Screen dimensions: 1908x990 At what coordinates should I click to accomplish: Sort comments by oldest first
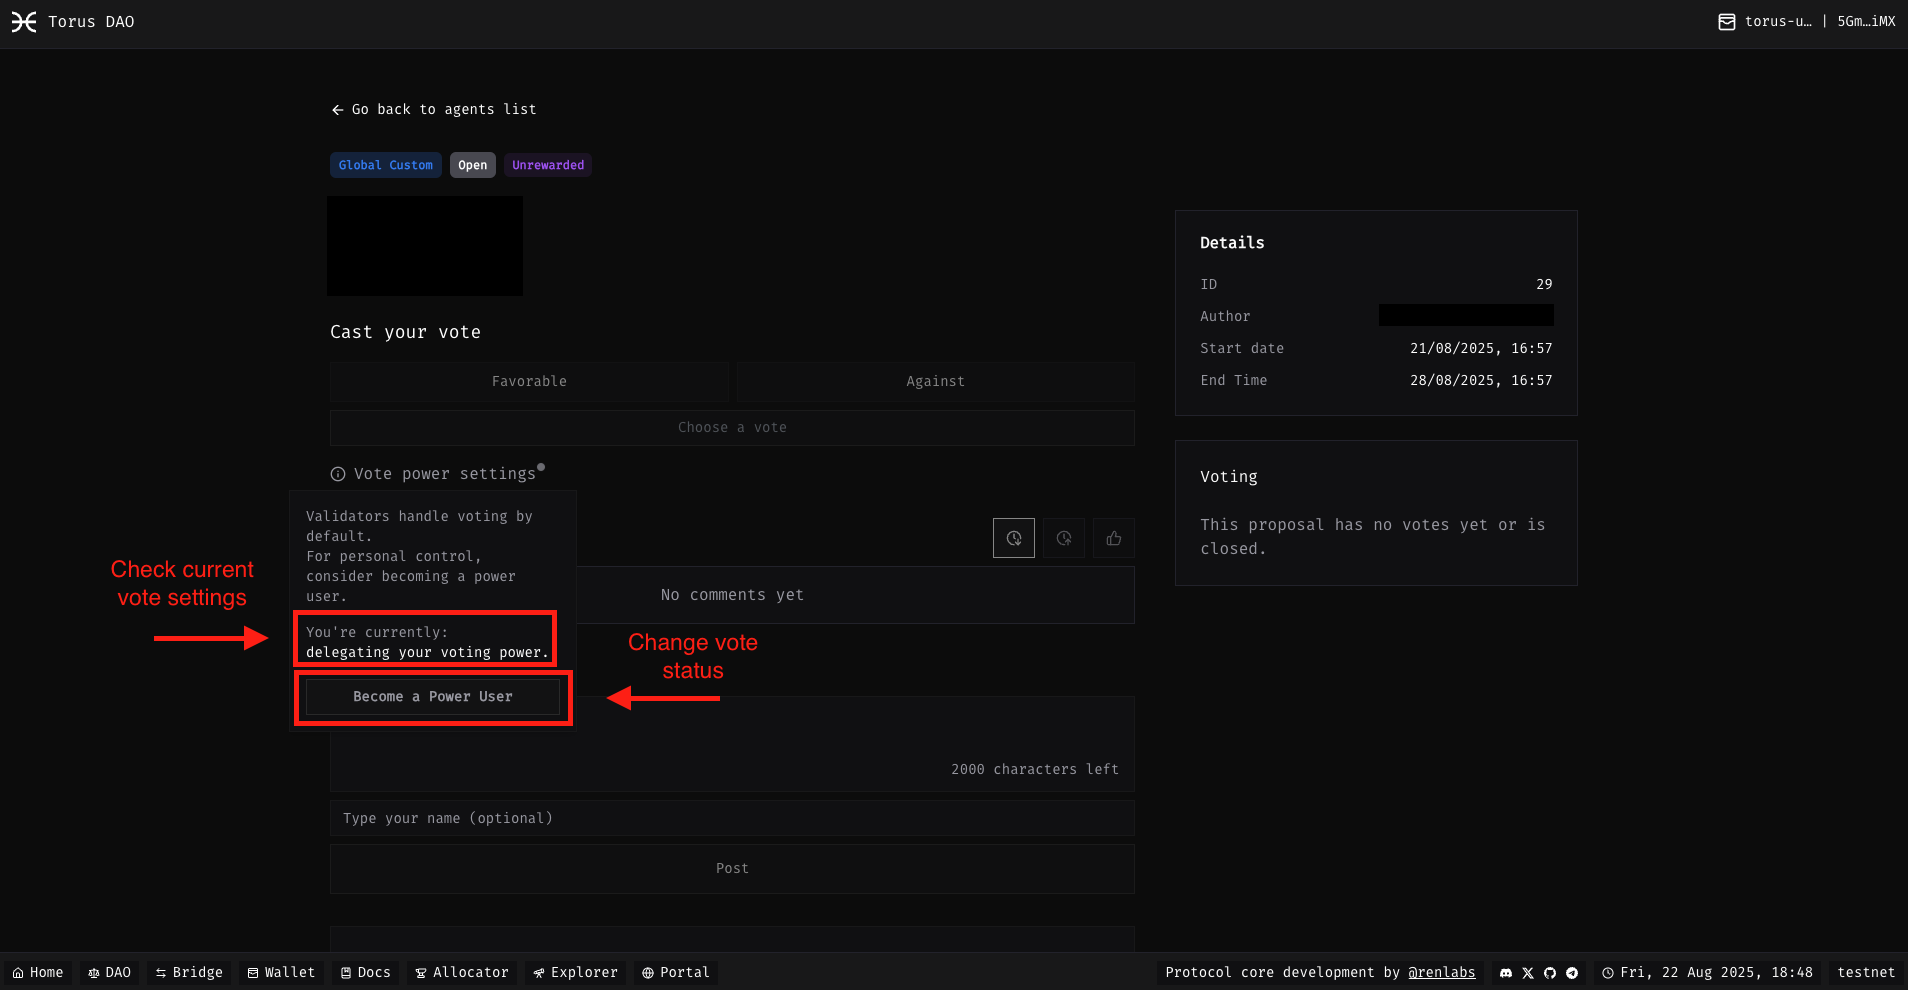coord(1064,538)
